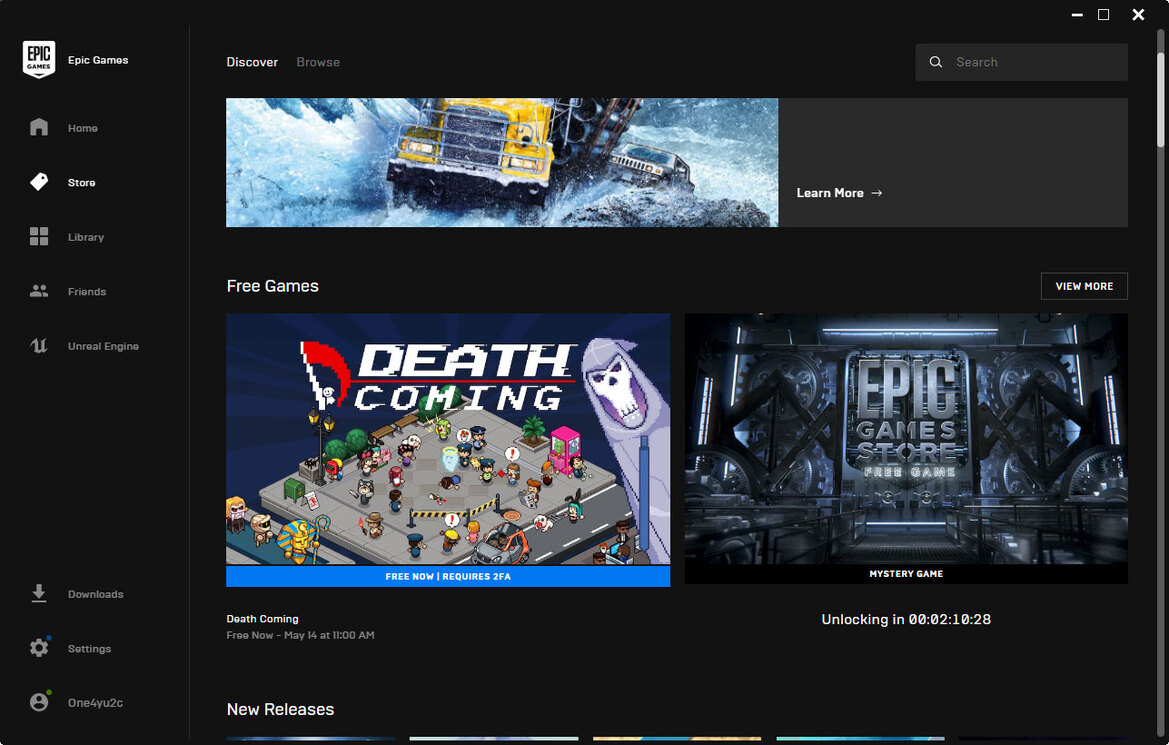The width and height of the screenshot is (1169, 745).
Task: Click the Friends people icon
Action: tap(39, 291)
